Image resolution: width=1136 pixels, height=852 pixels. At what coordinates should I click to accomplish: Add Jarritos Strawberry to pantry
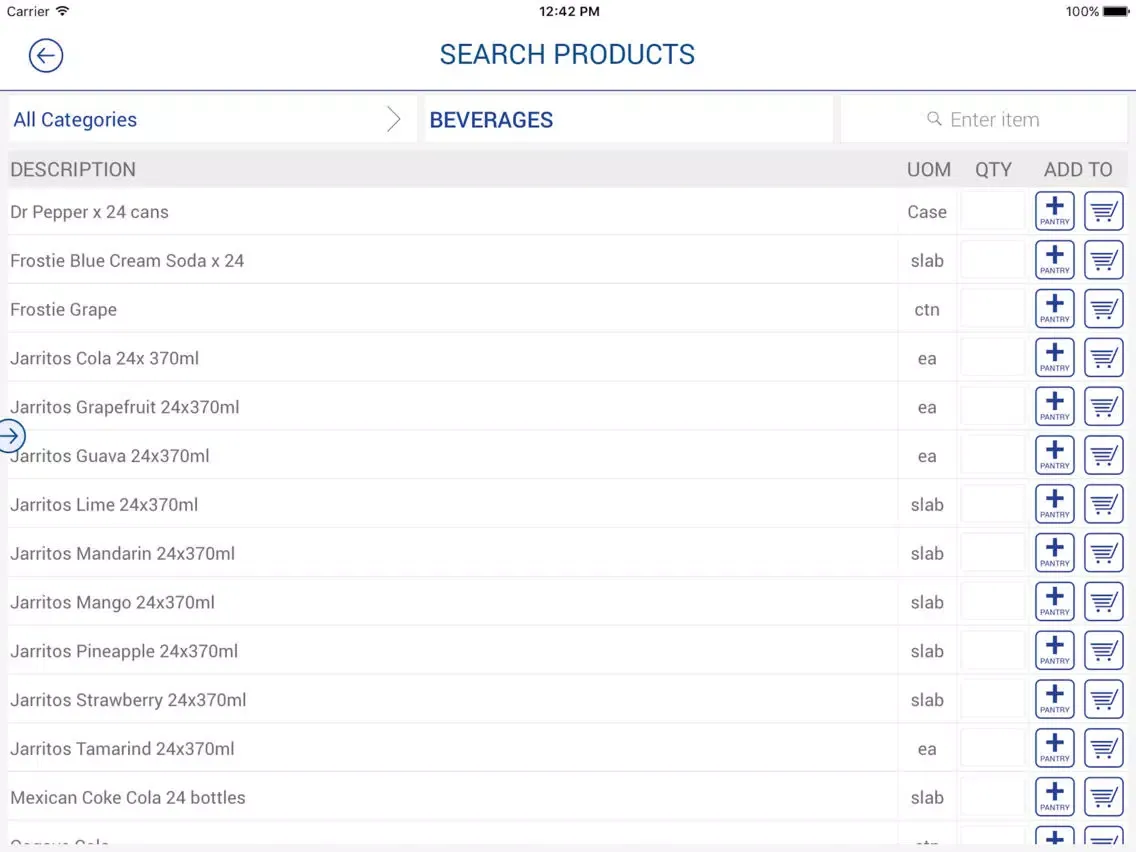pyautogui.click(x=1054, y=699)
